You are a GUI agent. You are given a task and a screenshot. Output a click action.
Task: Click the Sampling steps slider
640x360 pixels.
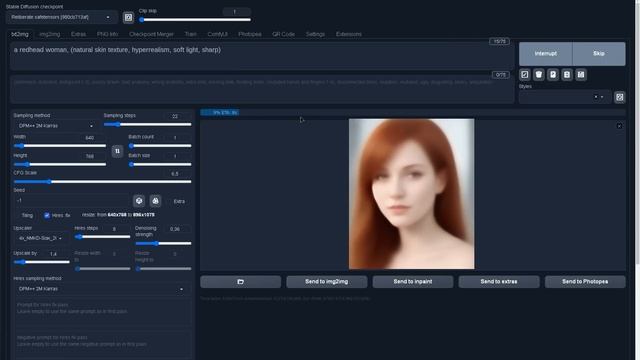tap(147, 124)
